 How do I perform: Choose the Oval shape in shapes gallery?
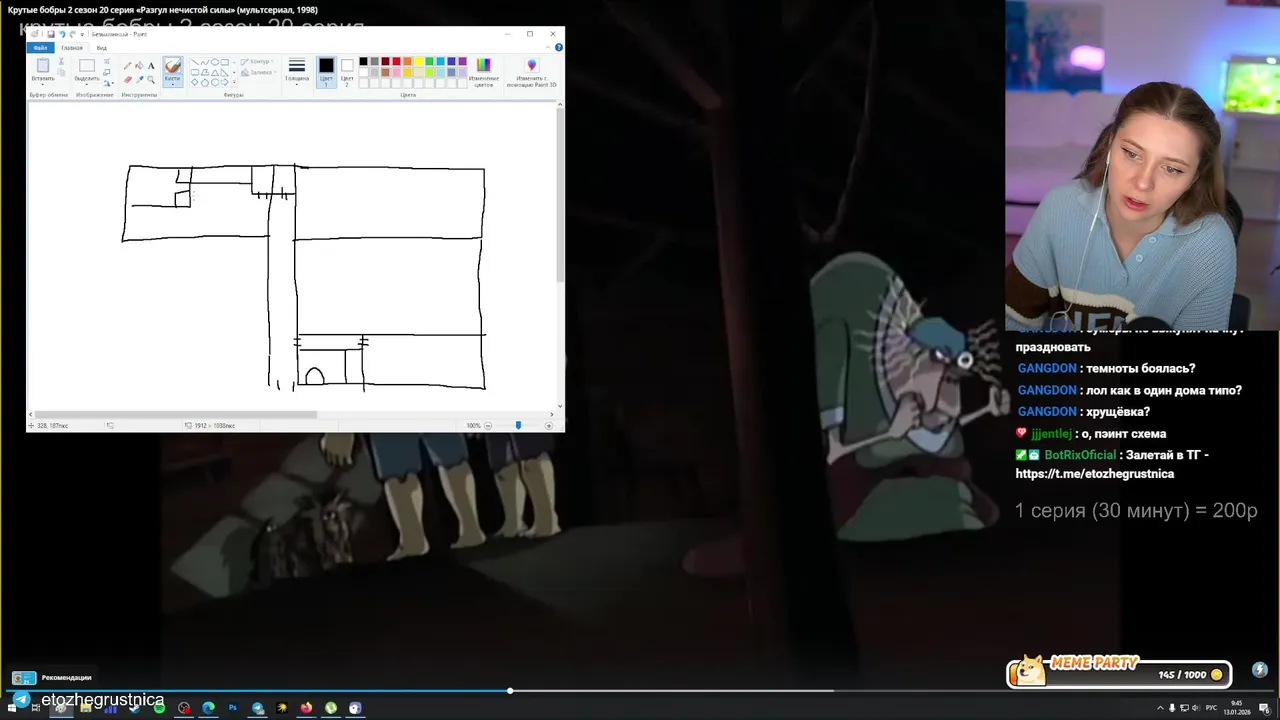click(x=215, y=62)
